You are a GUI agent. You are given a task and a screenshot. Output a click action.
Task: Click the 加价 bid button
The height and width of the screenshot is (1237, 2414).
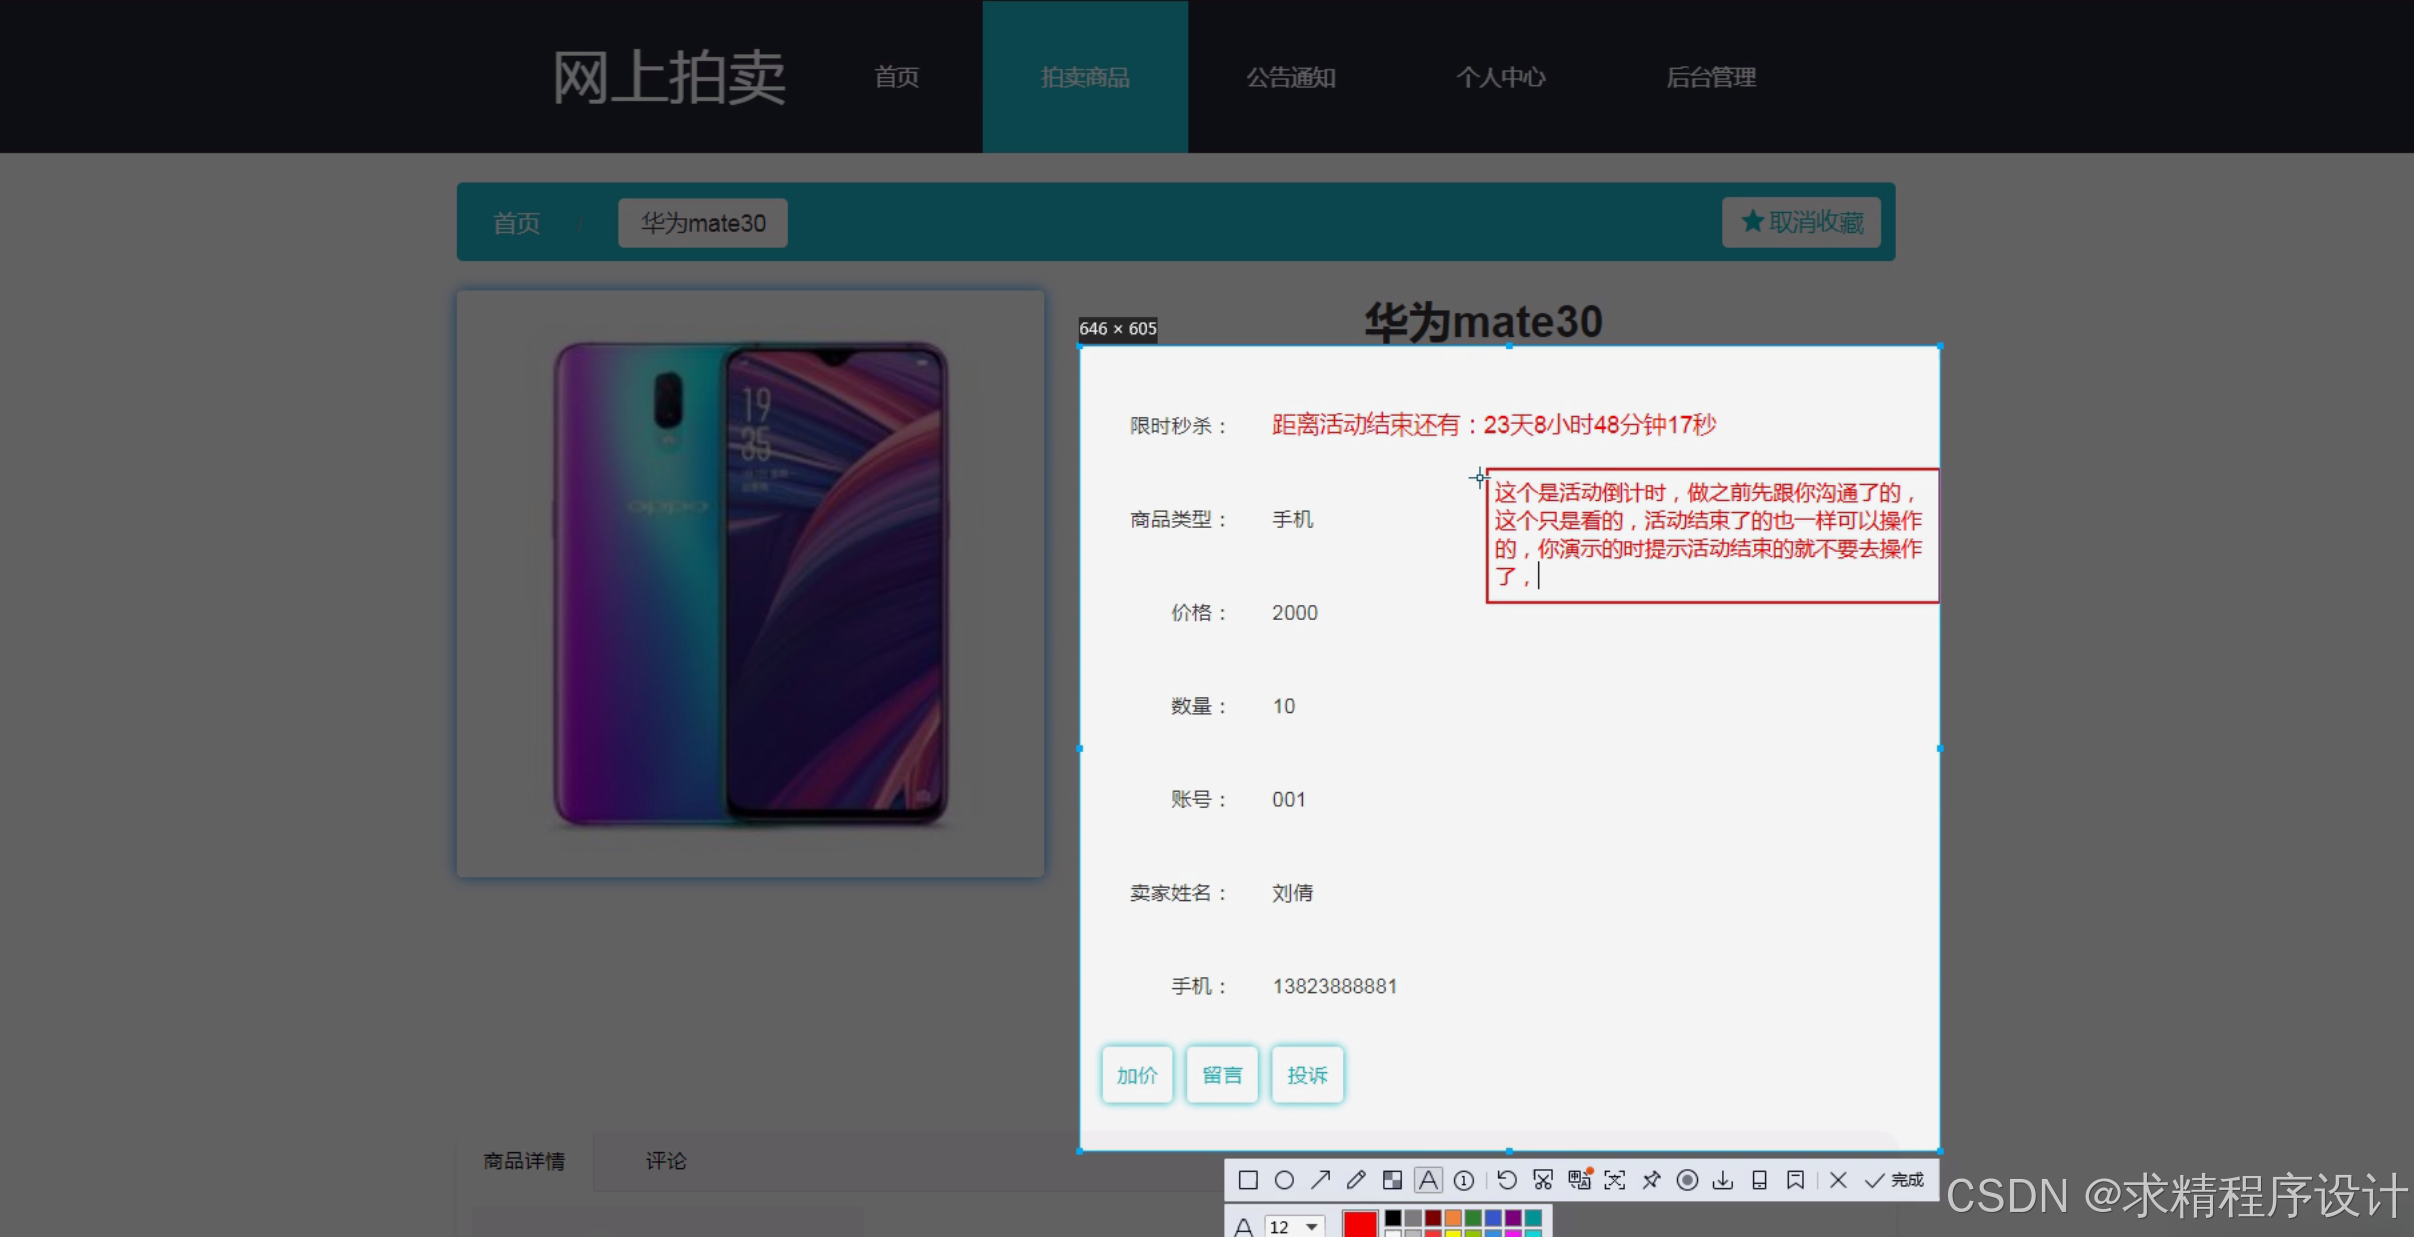[x=1137, y=1075]
